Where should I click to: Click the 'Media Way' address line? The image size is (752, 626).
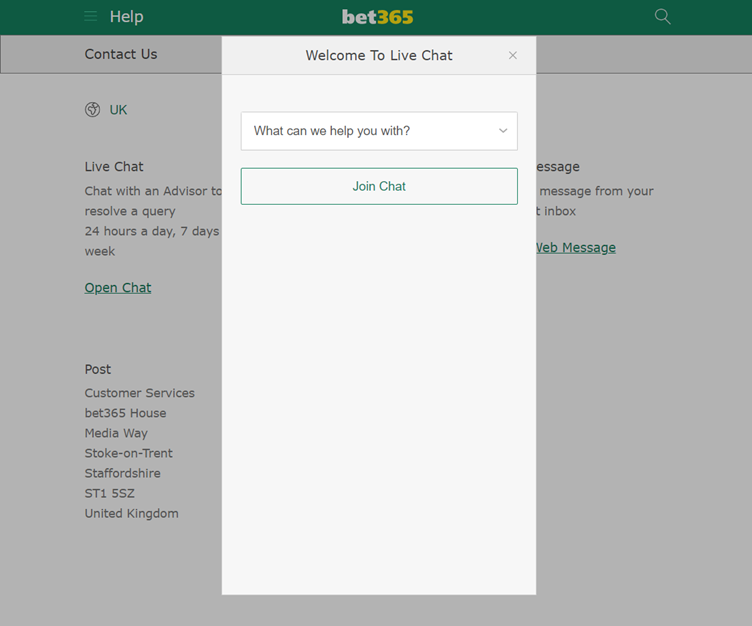[x=117, y=433]
